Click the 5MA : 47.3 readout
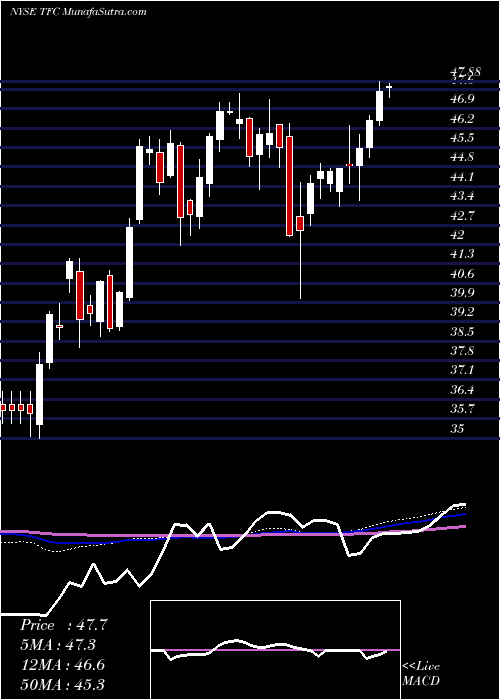Image resolution: width=500 pixels, height=700 pixels. coord(58,645)
